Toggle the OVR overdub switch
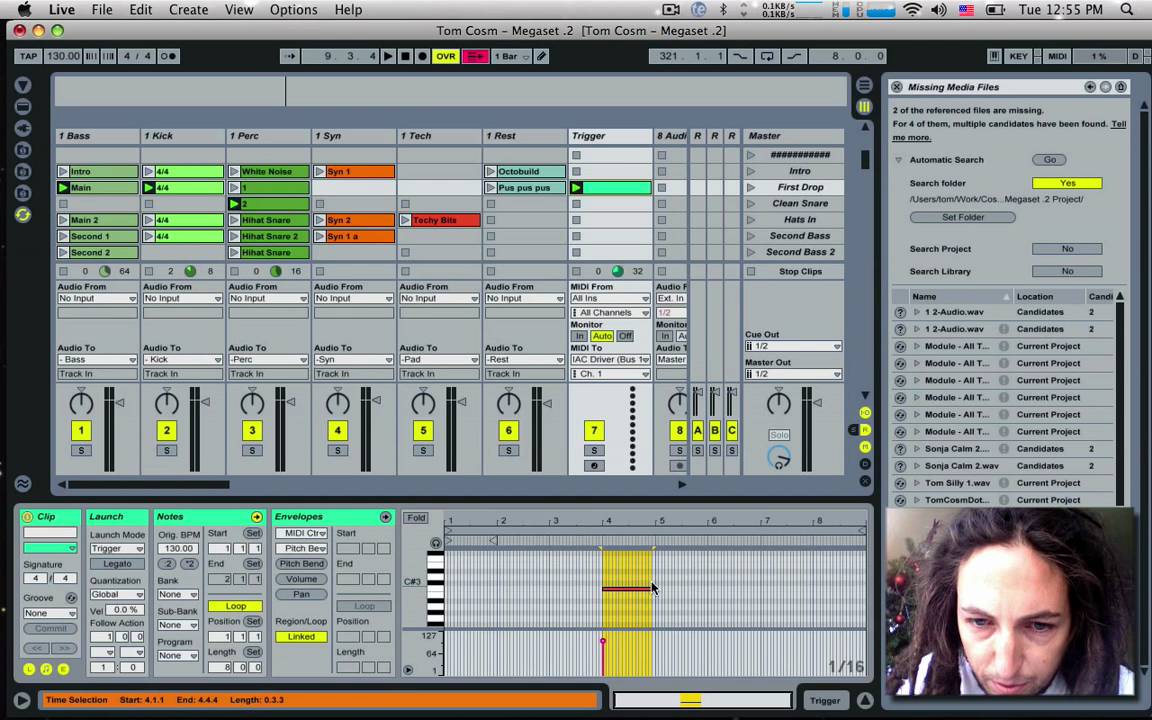This screenshot has width=1152, height=720. [x=445, y=56]
